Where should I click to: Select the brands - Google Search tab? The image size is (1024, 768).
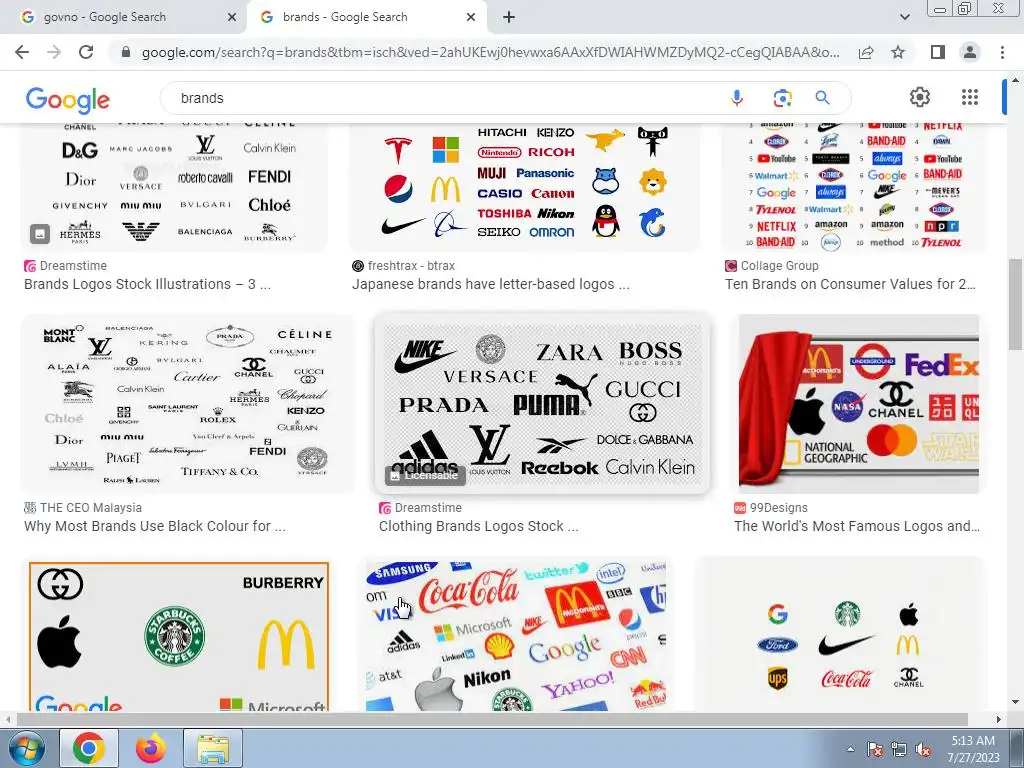pyautogui.click(x=366, y=17)
